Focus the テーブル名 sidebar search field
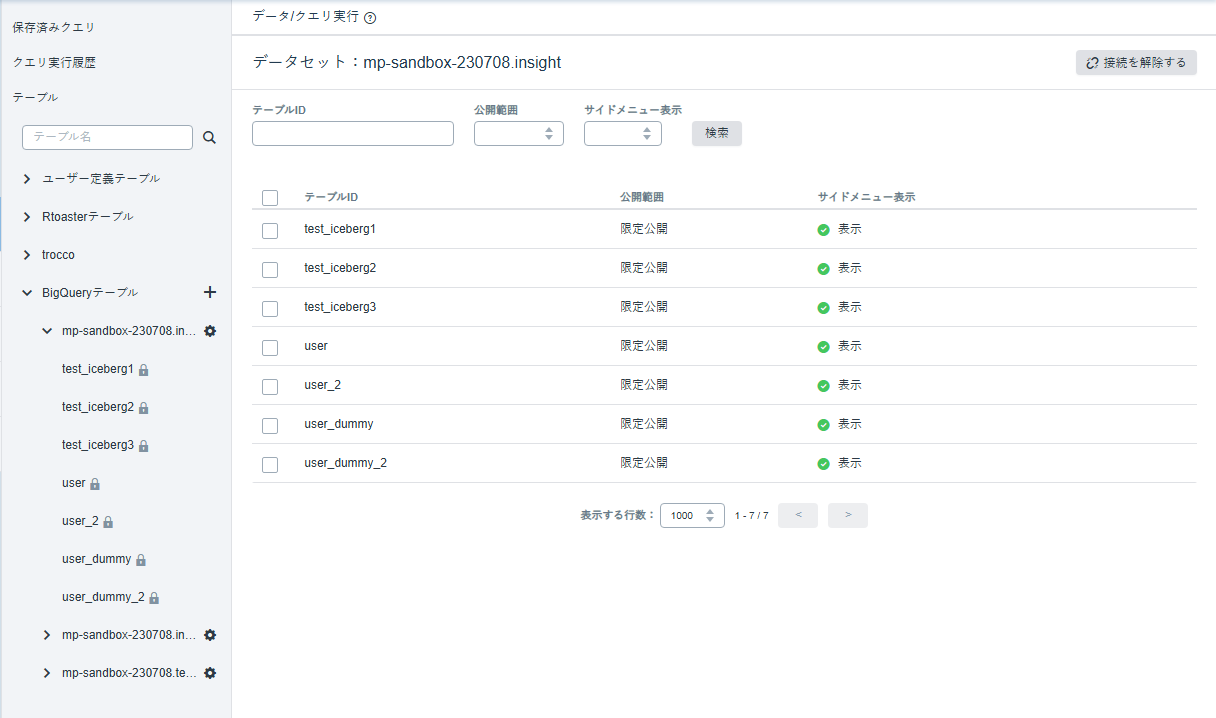 click(107, 138)
